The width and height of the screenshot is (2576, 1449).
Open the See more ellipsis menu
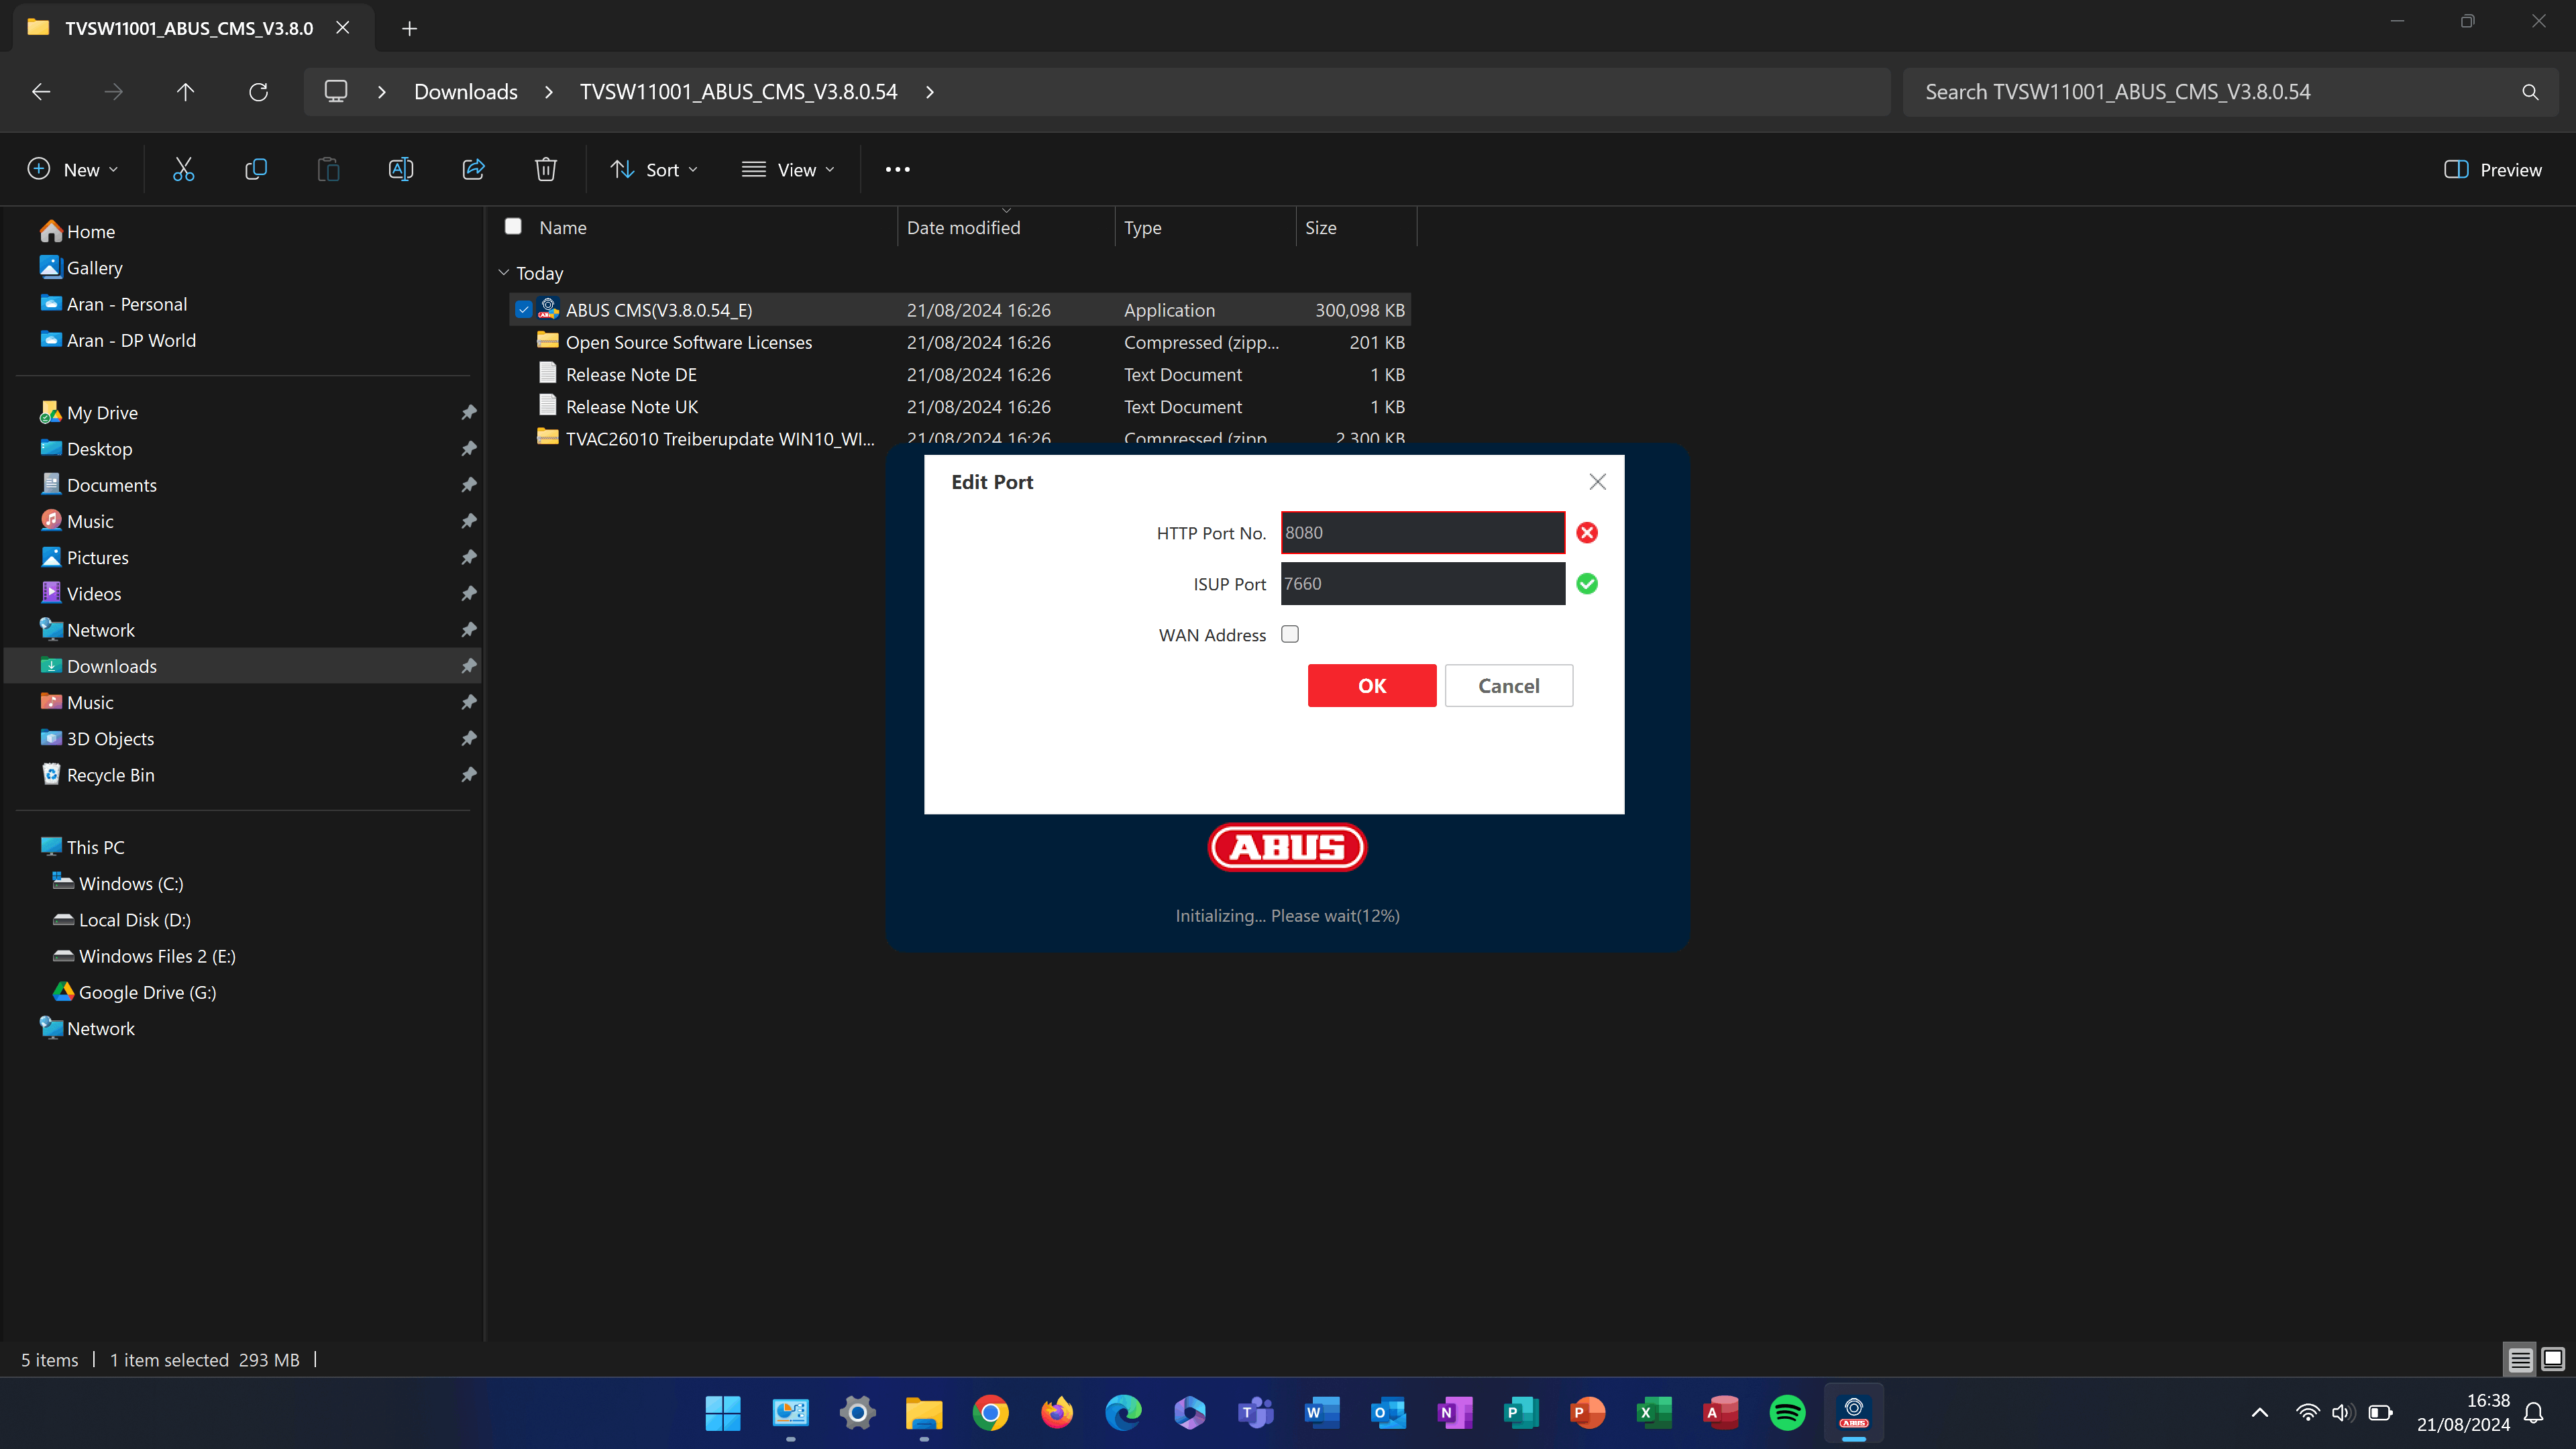pyautogui.click(x=897, y=169)
